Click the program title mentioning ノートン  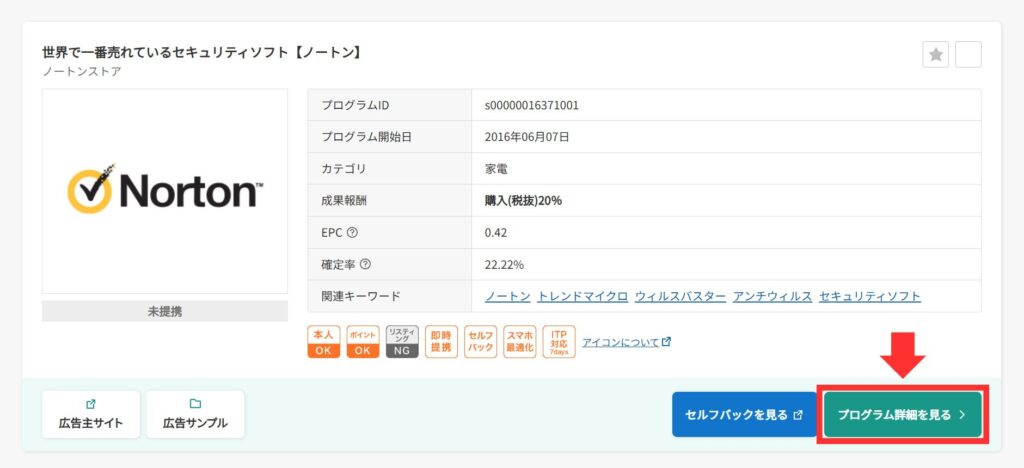[x=202, y=53]
